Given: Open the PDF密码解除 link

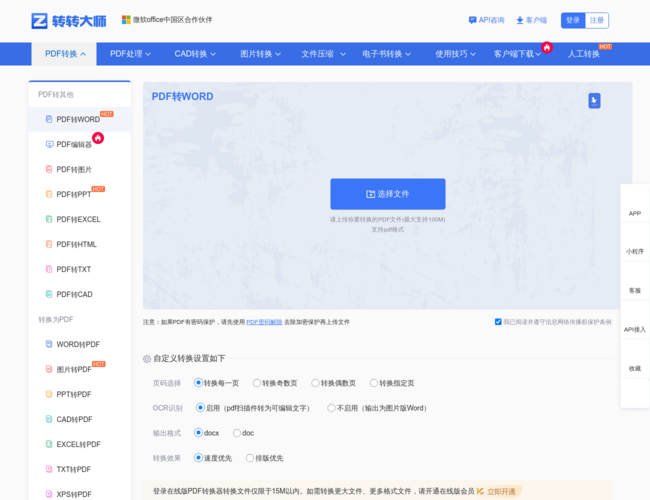Looking at the screenshot, I should [x=265, y=322].
